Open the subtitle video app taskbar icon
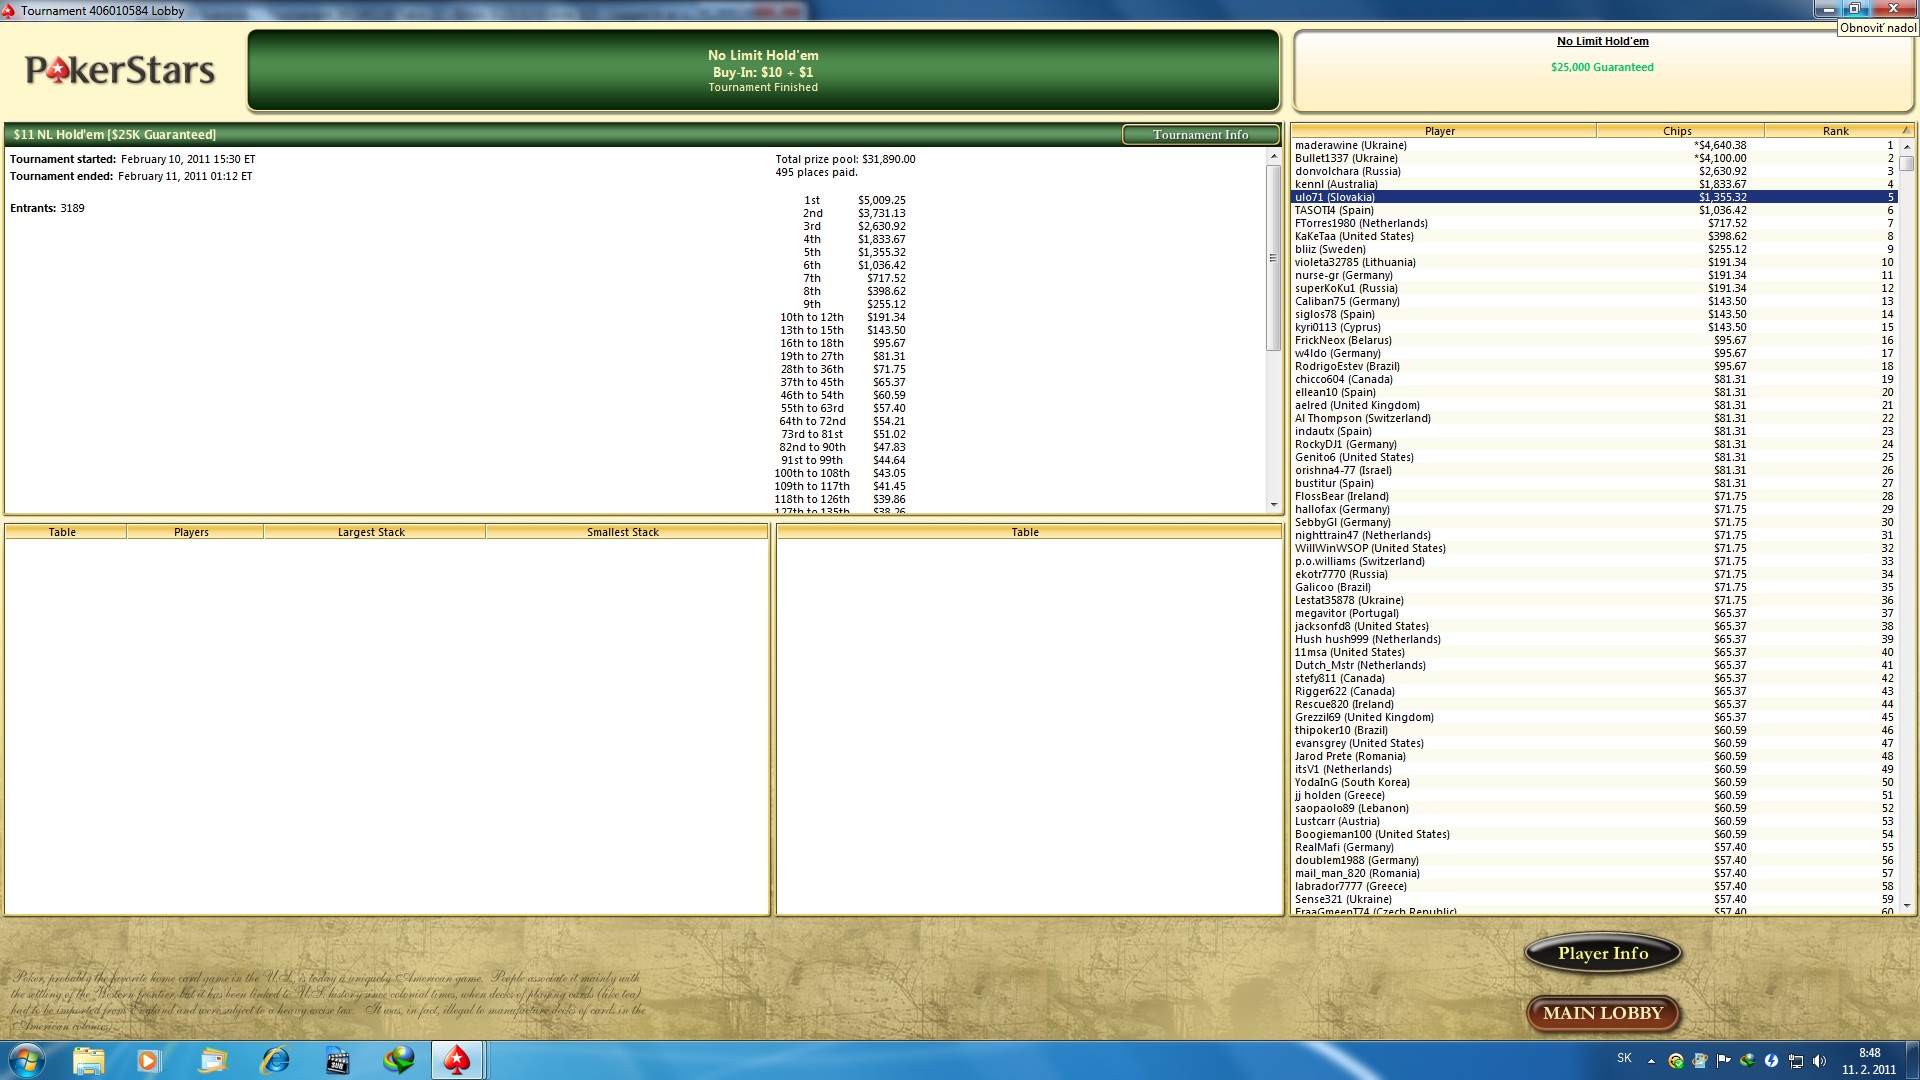Viewport: 1920px width, 1080px height. coord(337,1060)
